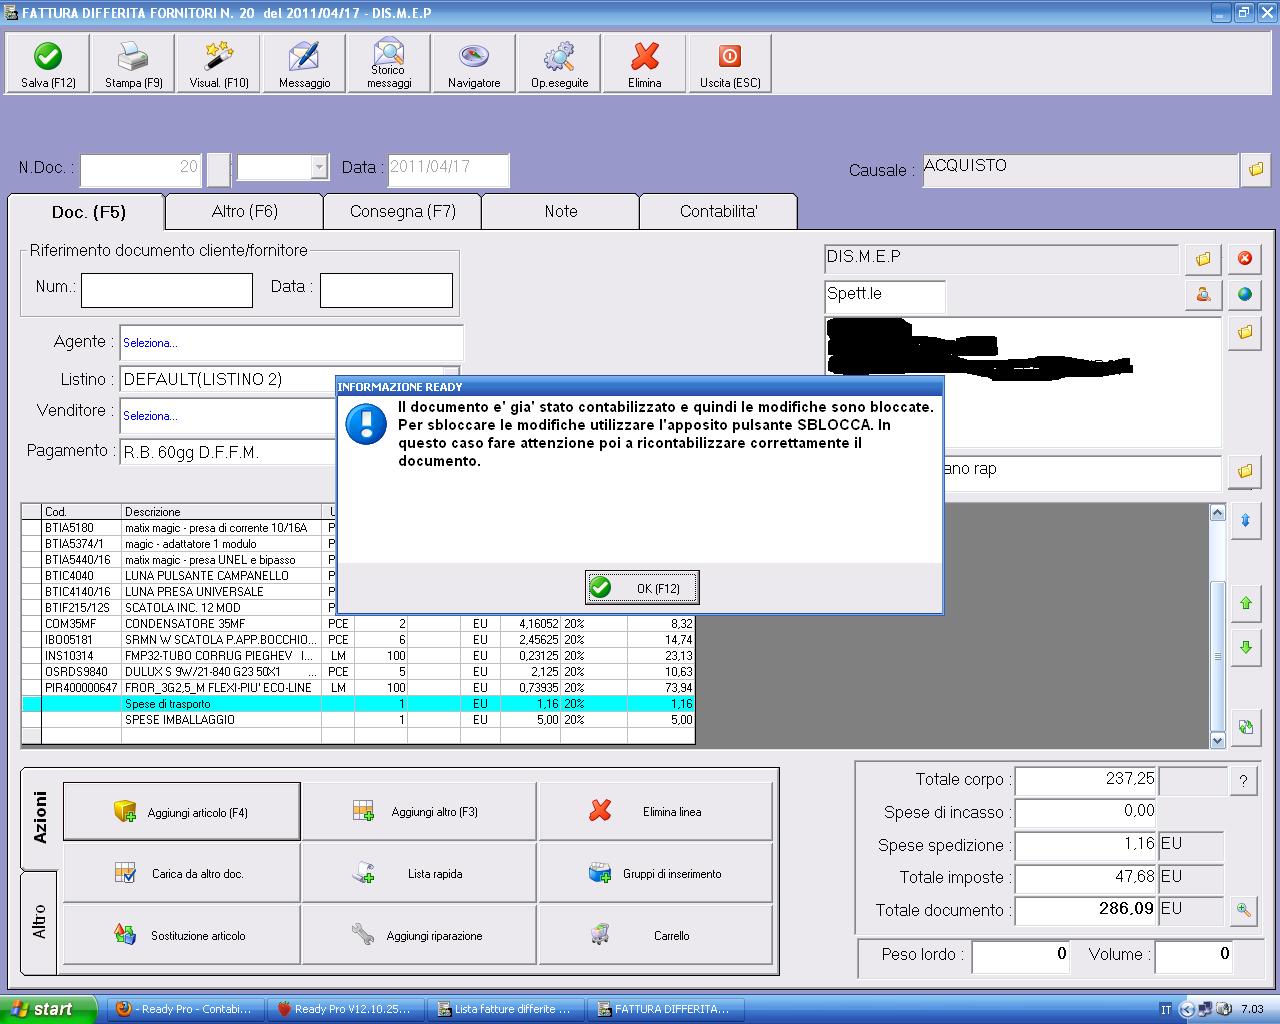Click Elimina linea button
The width and height of the screenshot is (1280, 1024).
point(656,811)
